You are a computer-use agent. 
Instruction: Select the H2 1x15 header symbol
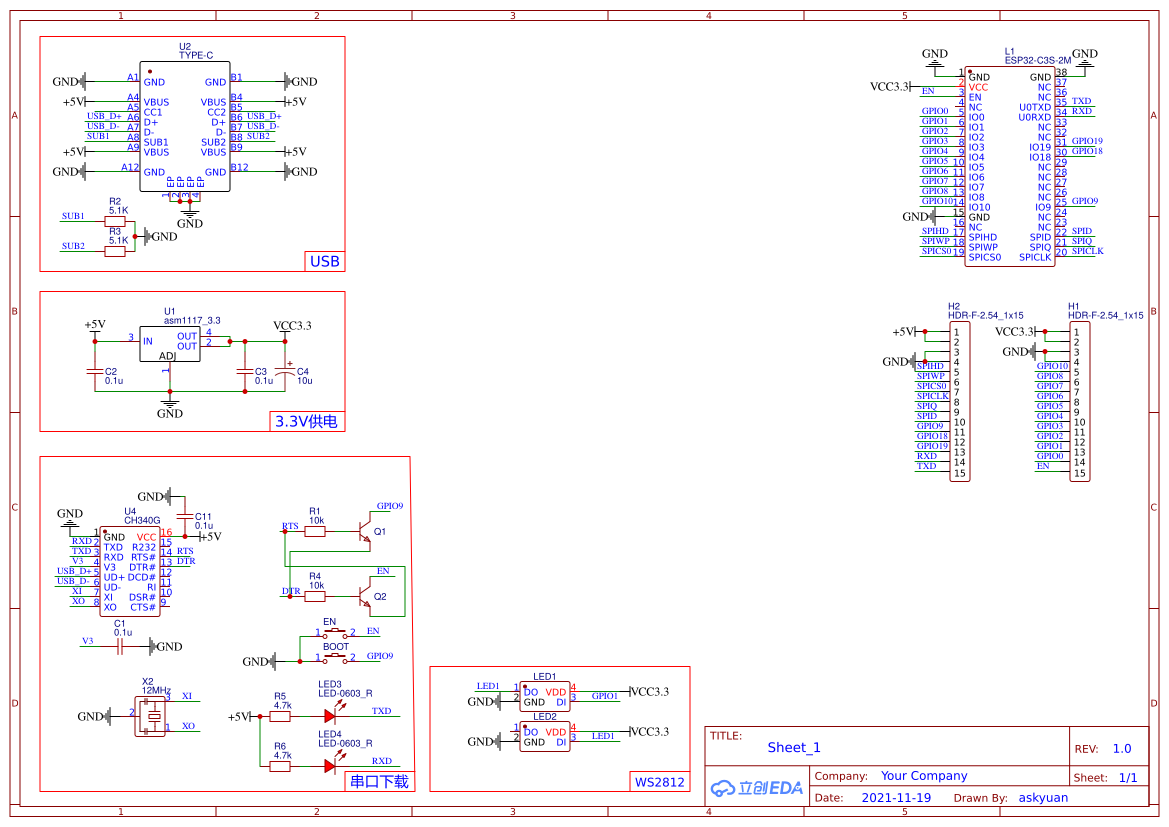point(960,402)
